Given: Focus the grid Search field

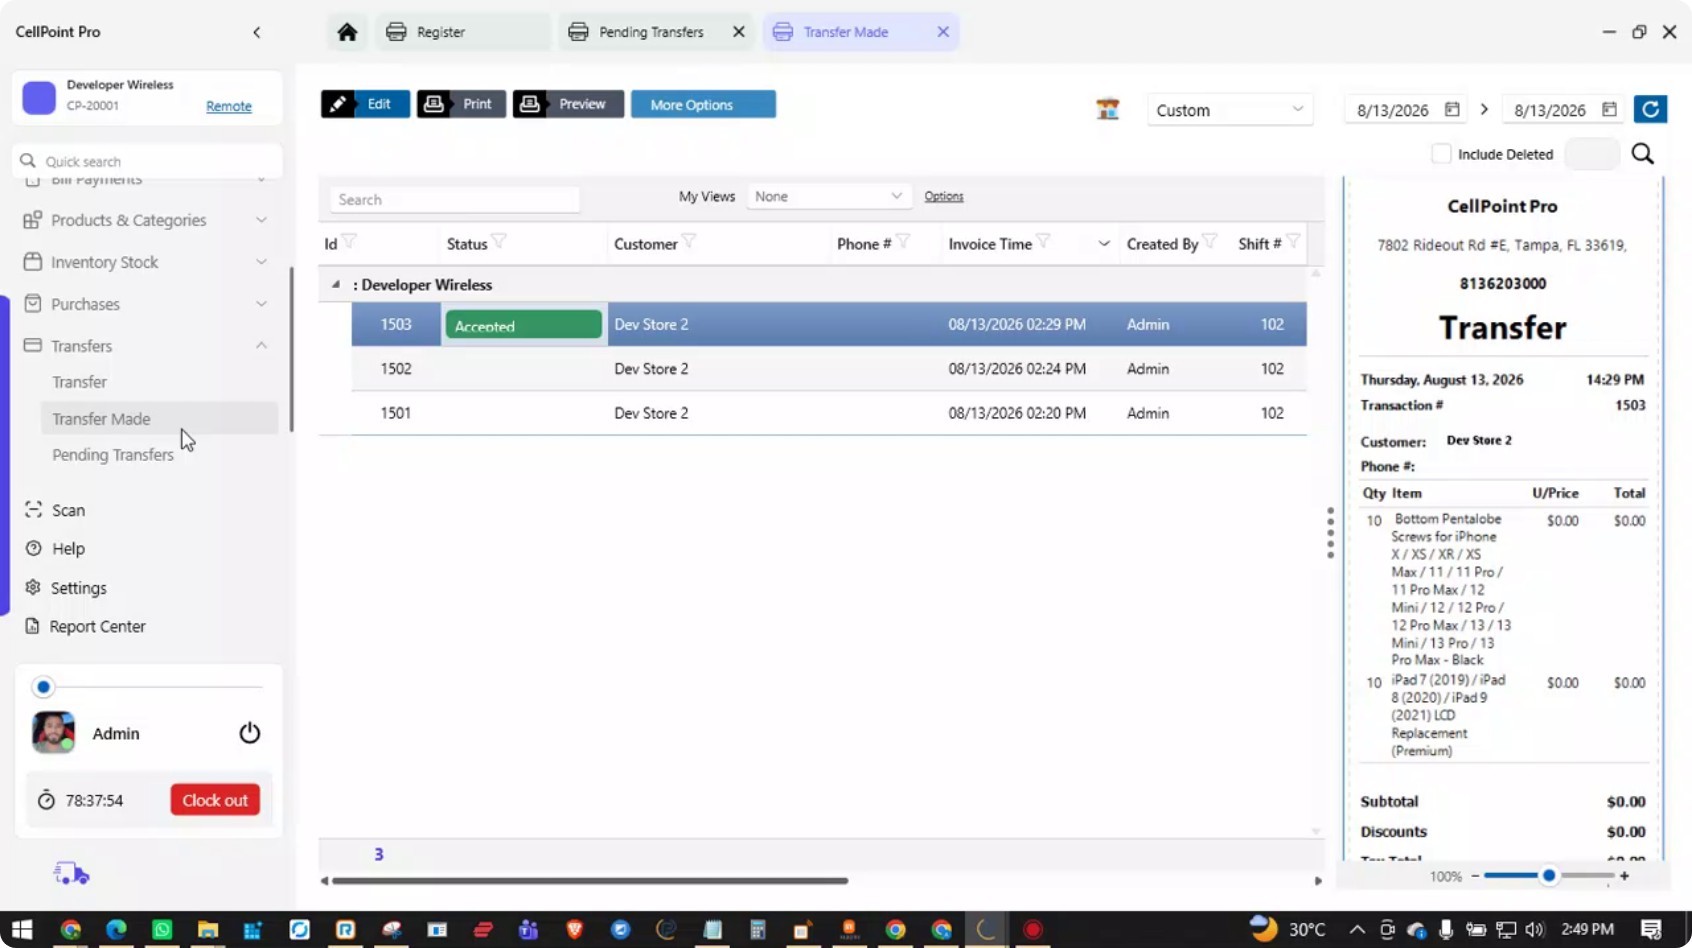Looking at the screenshot, I should [455, 199].
